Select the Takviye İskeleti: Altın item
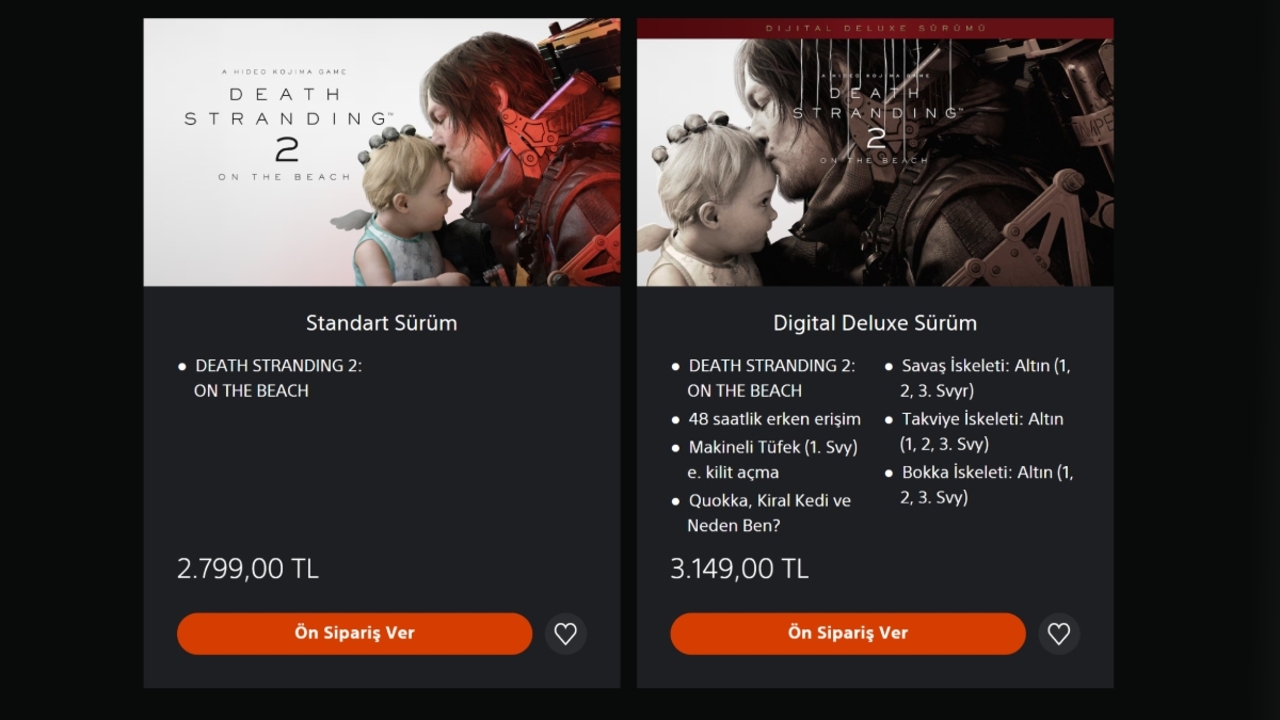1280x720 pixels. (981, 431)
